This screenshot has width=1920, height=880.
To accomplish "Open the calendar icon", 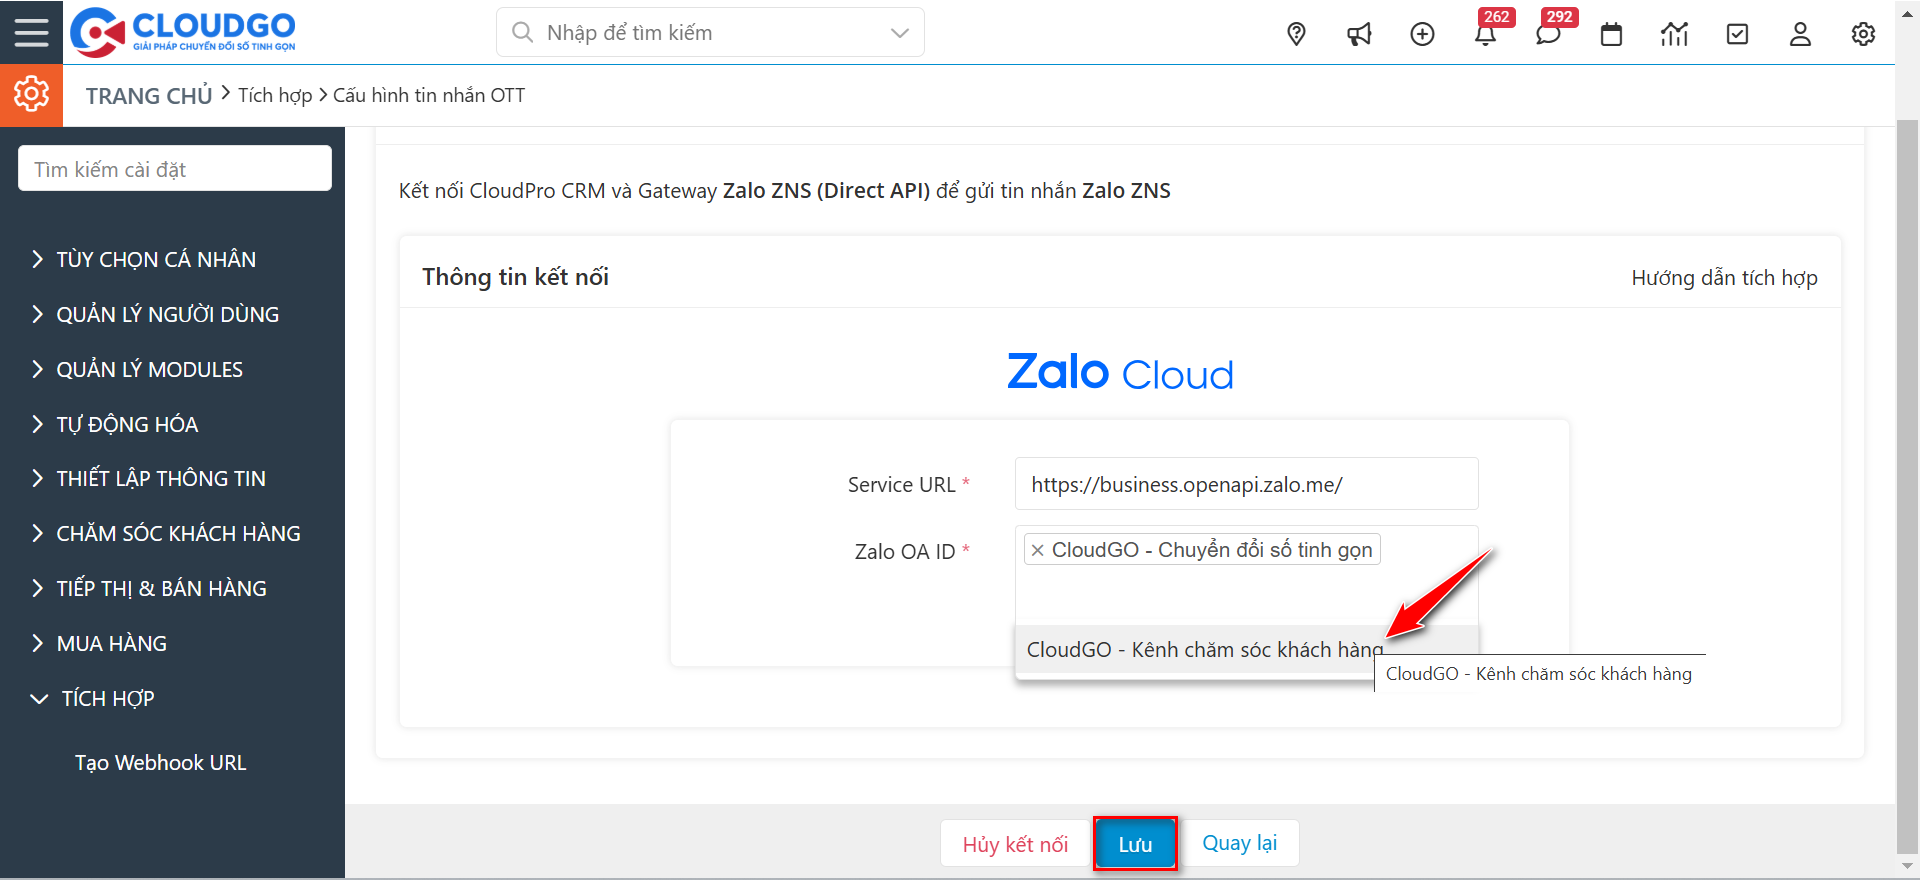I will 1611,34.
